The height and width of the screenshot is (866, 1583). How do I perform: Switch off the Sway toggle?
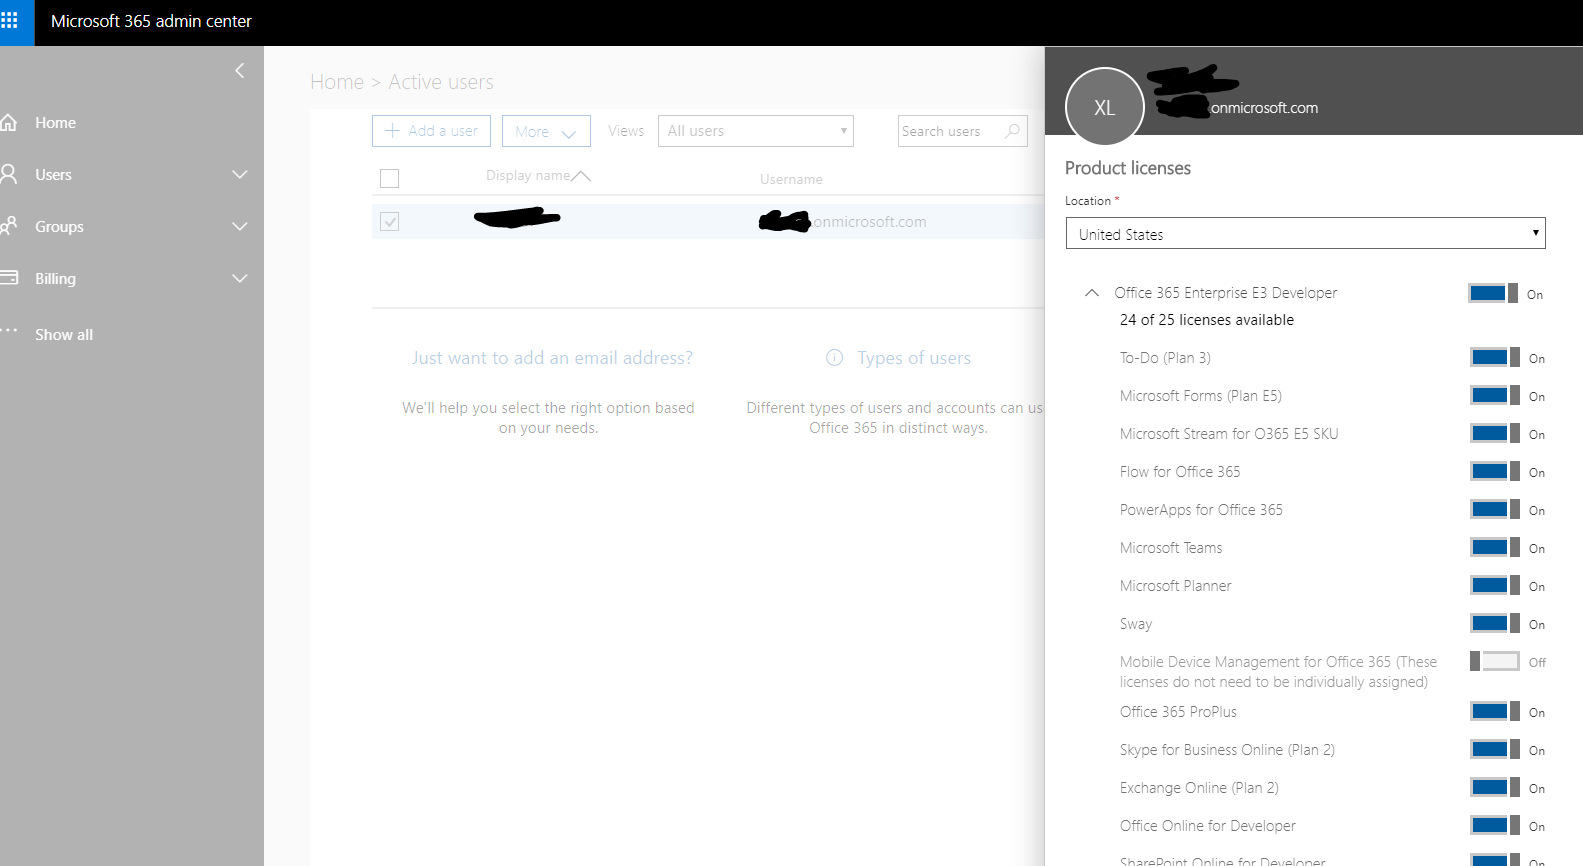coord(1495,623)
